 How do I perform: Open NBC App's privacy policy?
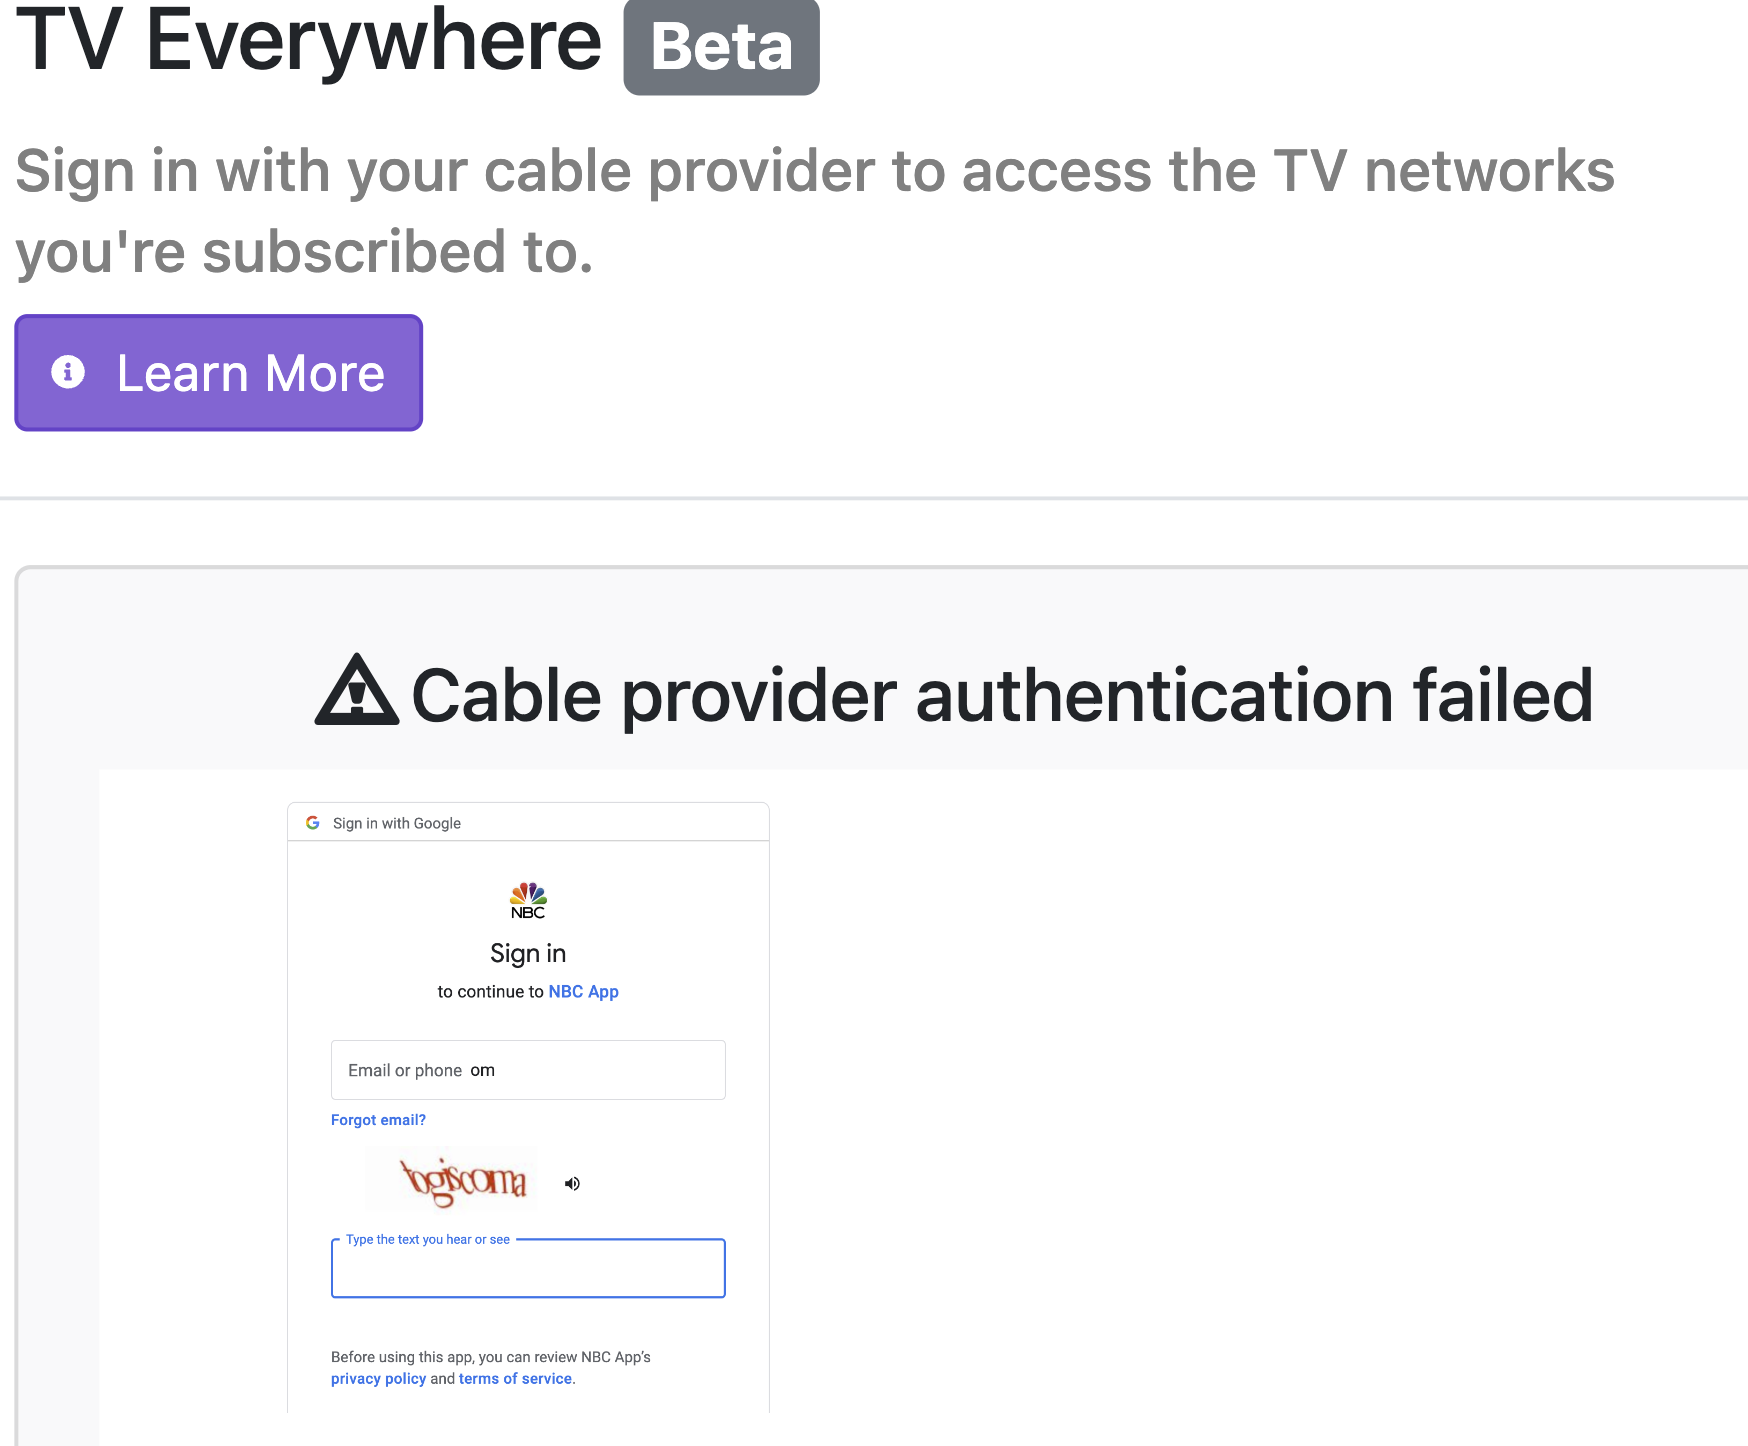point(378,1378)
